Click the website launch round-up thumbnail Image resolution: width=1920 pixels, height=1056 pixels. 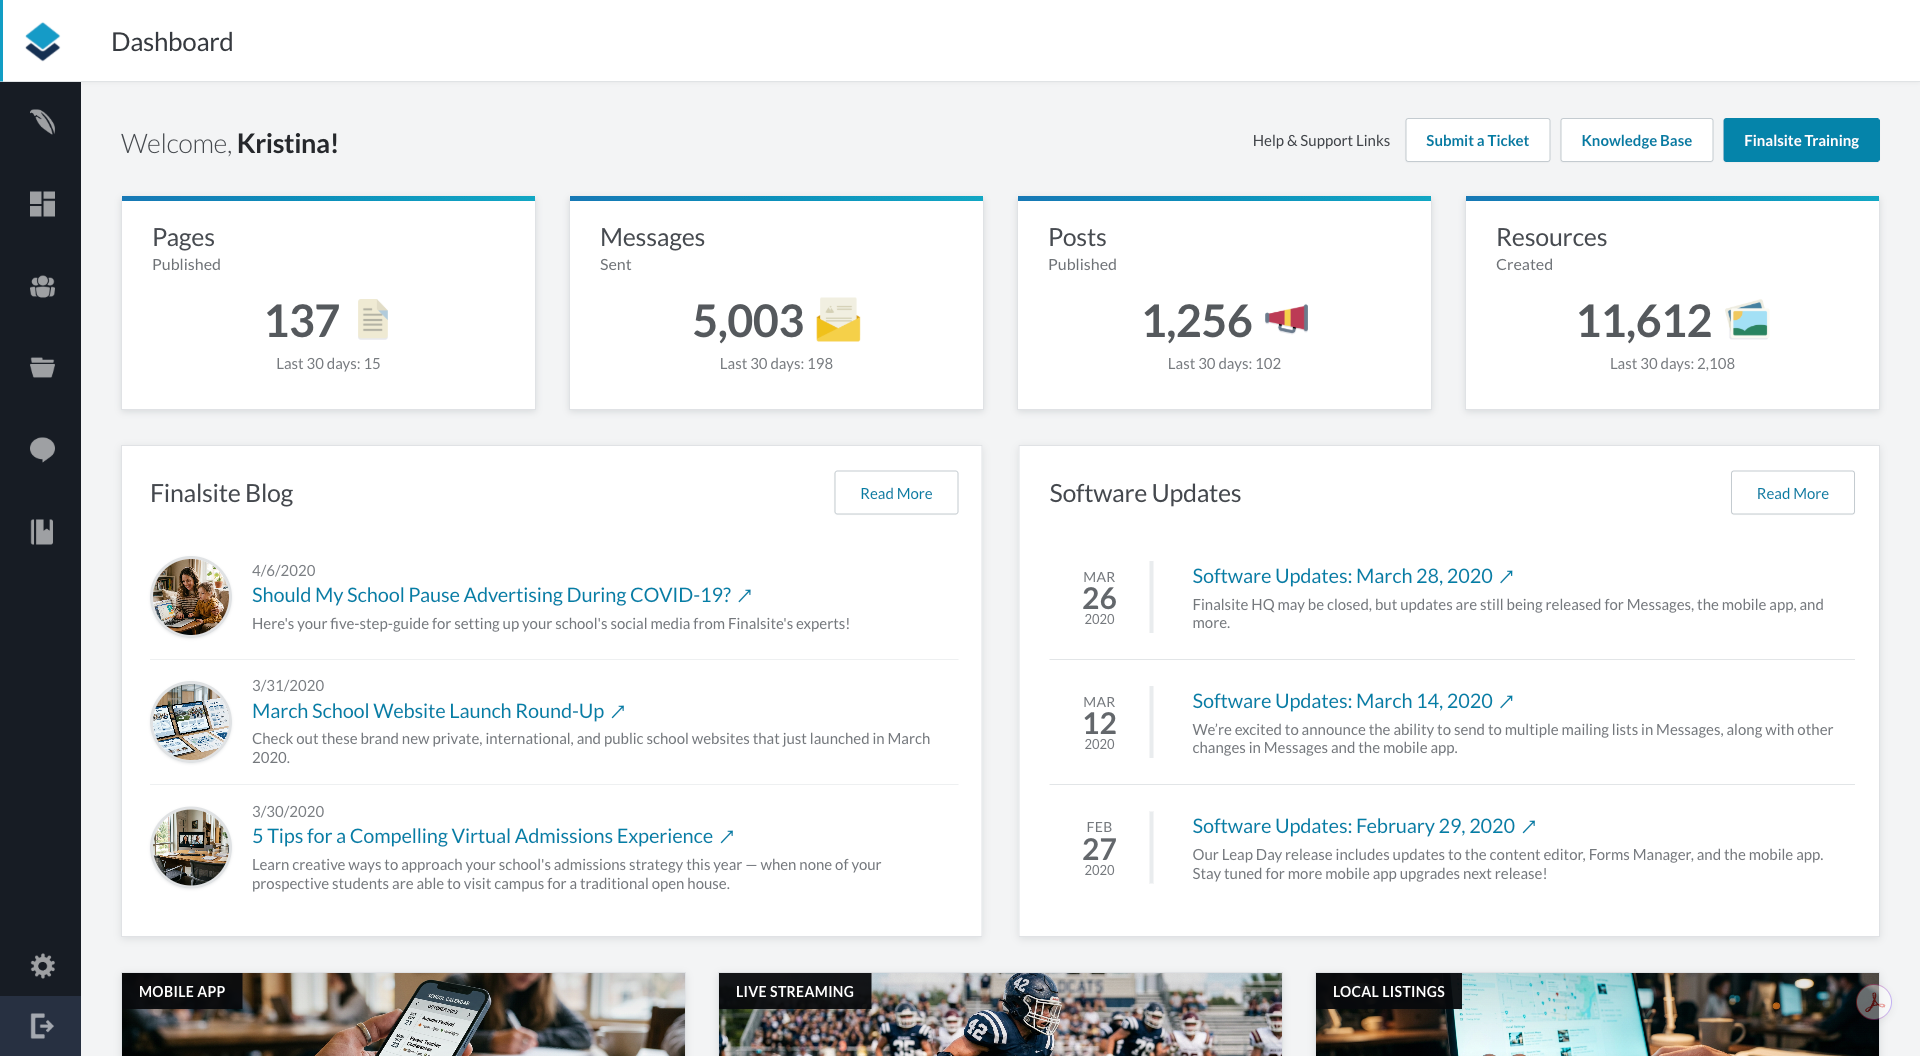pyautogui.click(x=191, y=722)
